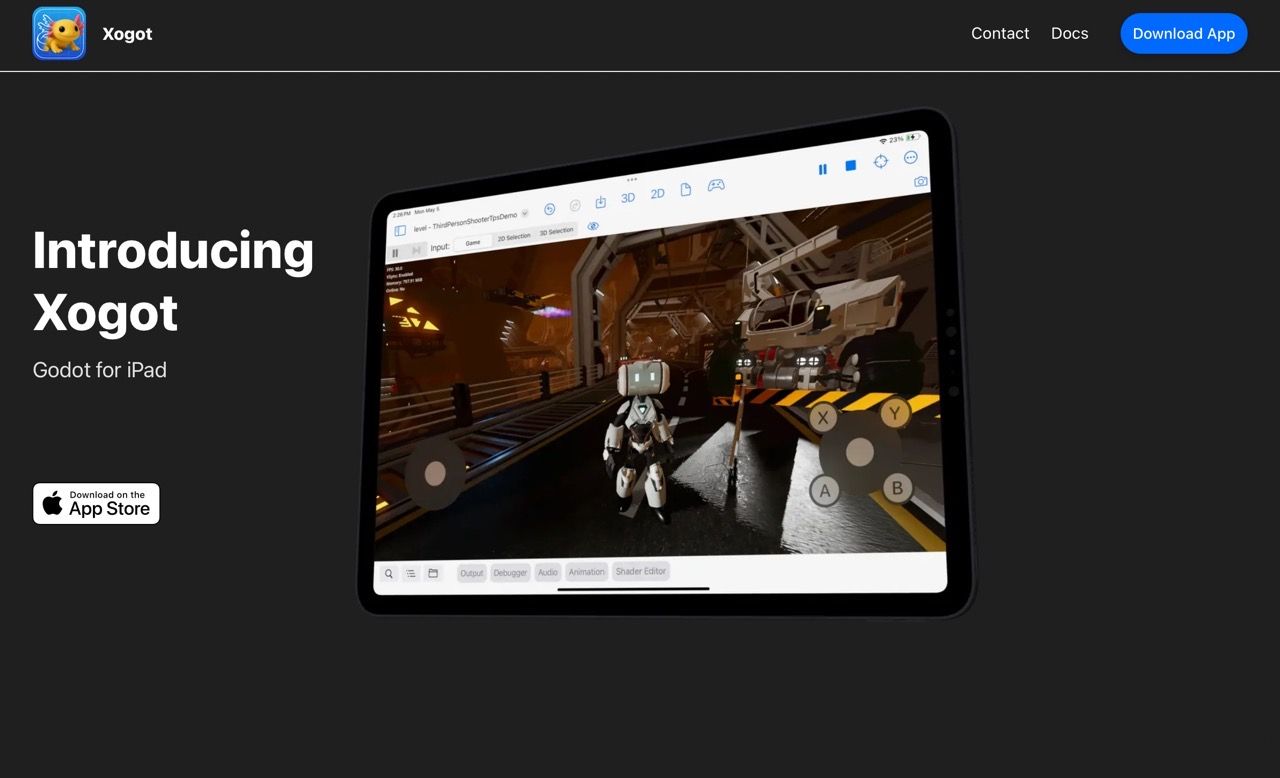Click the list outline icon
1280x778 pixels.
point(411,574)
